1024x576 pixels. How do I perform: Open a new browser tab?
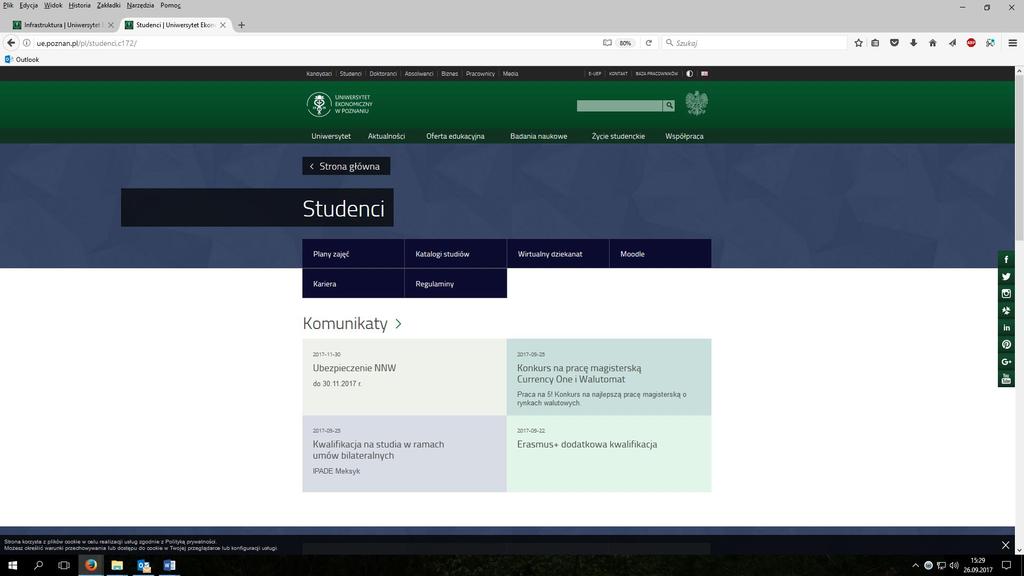point(241,25)
